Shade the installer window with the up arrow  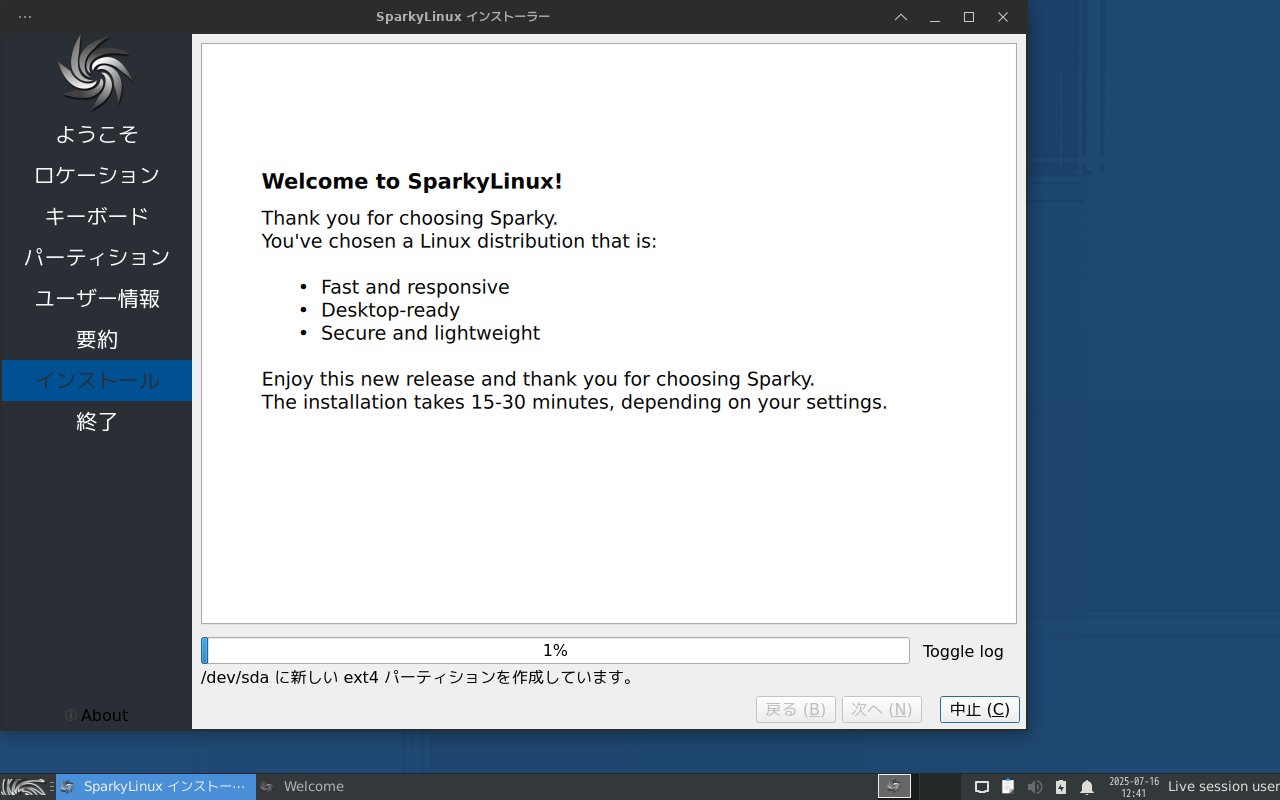click(x=901, y=17)
